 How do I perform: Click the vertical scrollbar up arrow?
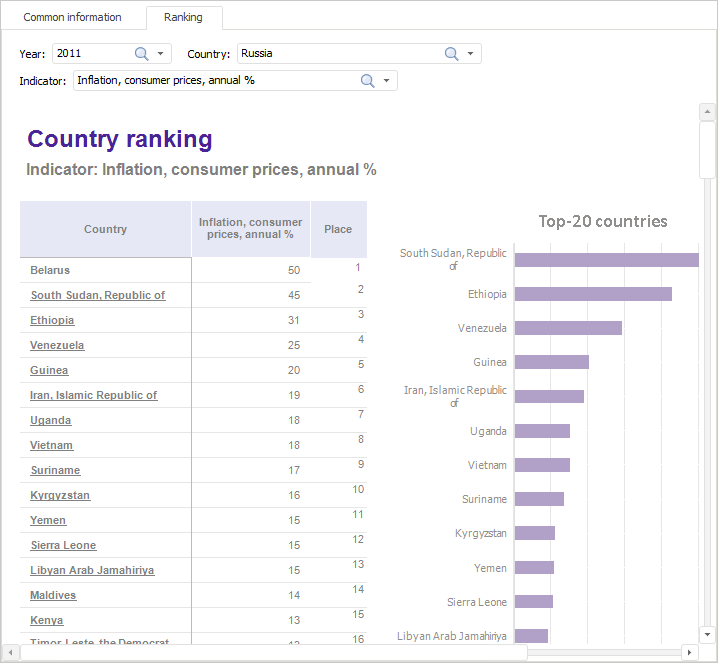click(707, 111)
